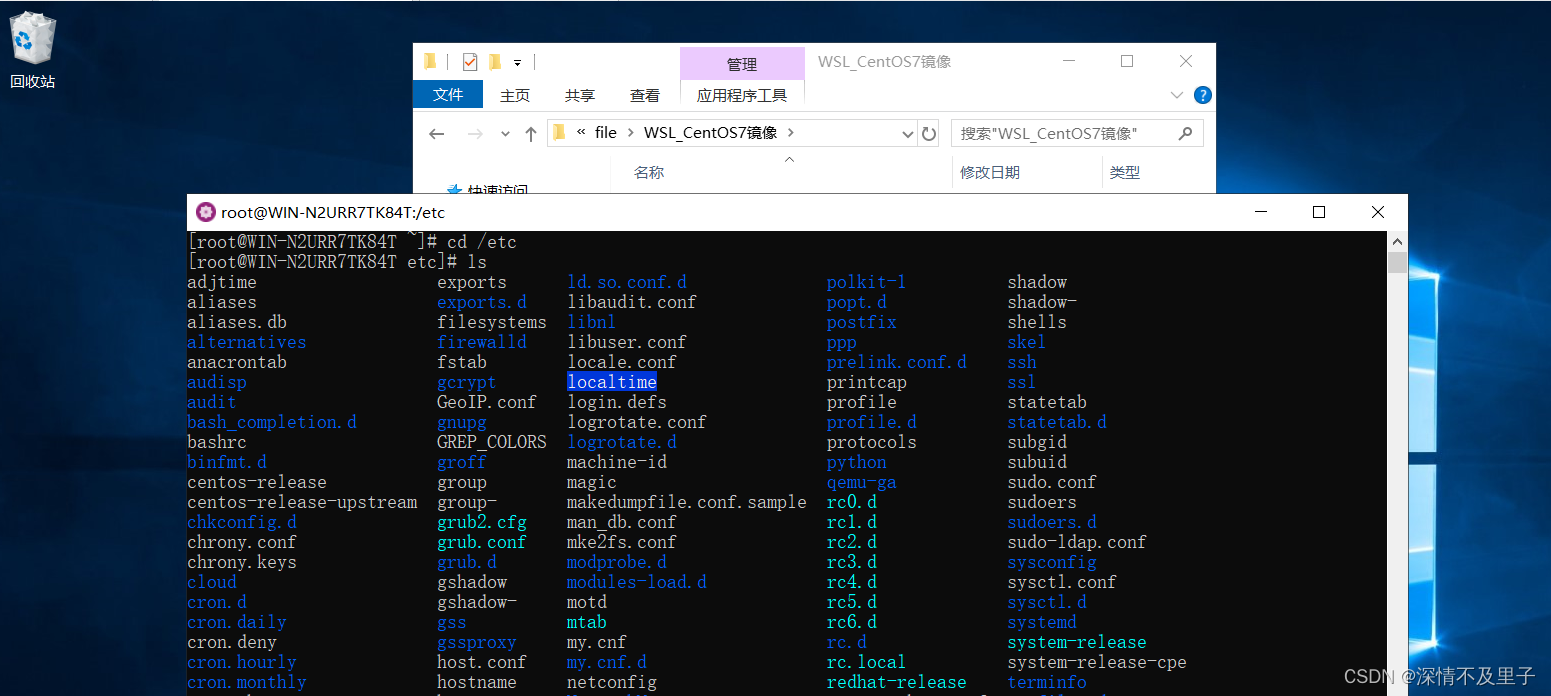Sort by 类型 column header
Image resolution: width=1551 pixels, height=696 pixels.
pos(1125,173)
